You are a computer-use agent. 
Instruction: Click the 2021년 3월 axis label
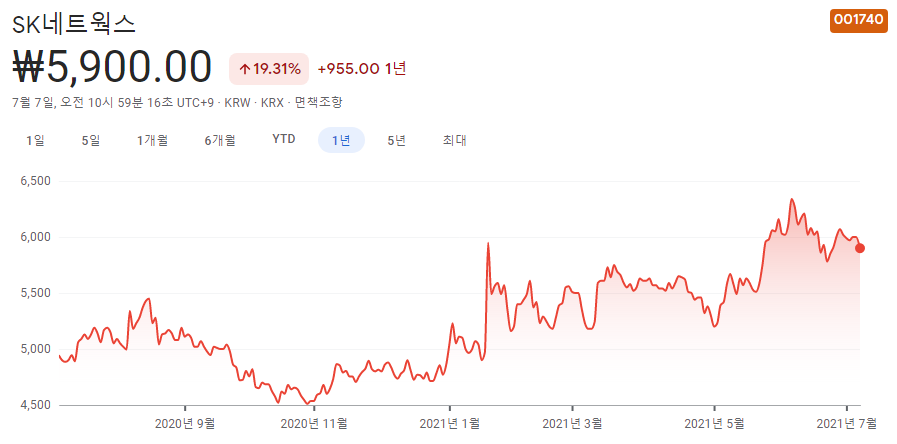click(572, 423)
